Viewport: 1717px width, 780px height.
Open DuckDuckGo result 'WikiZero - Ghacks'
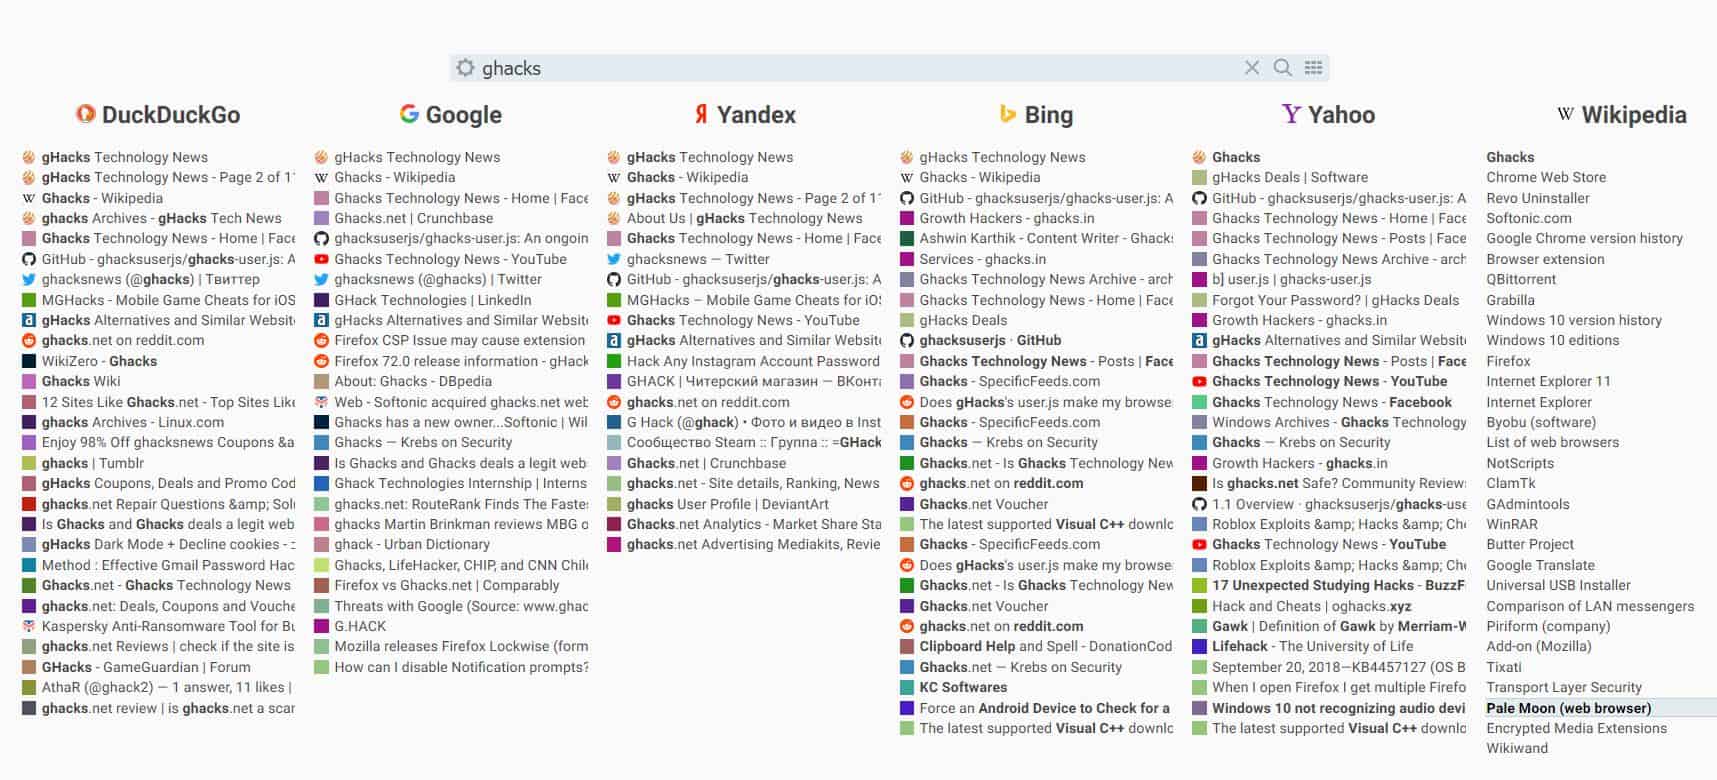(x=99, y=361)
